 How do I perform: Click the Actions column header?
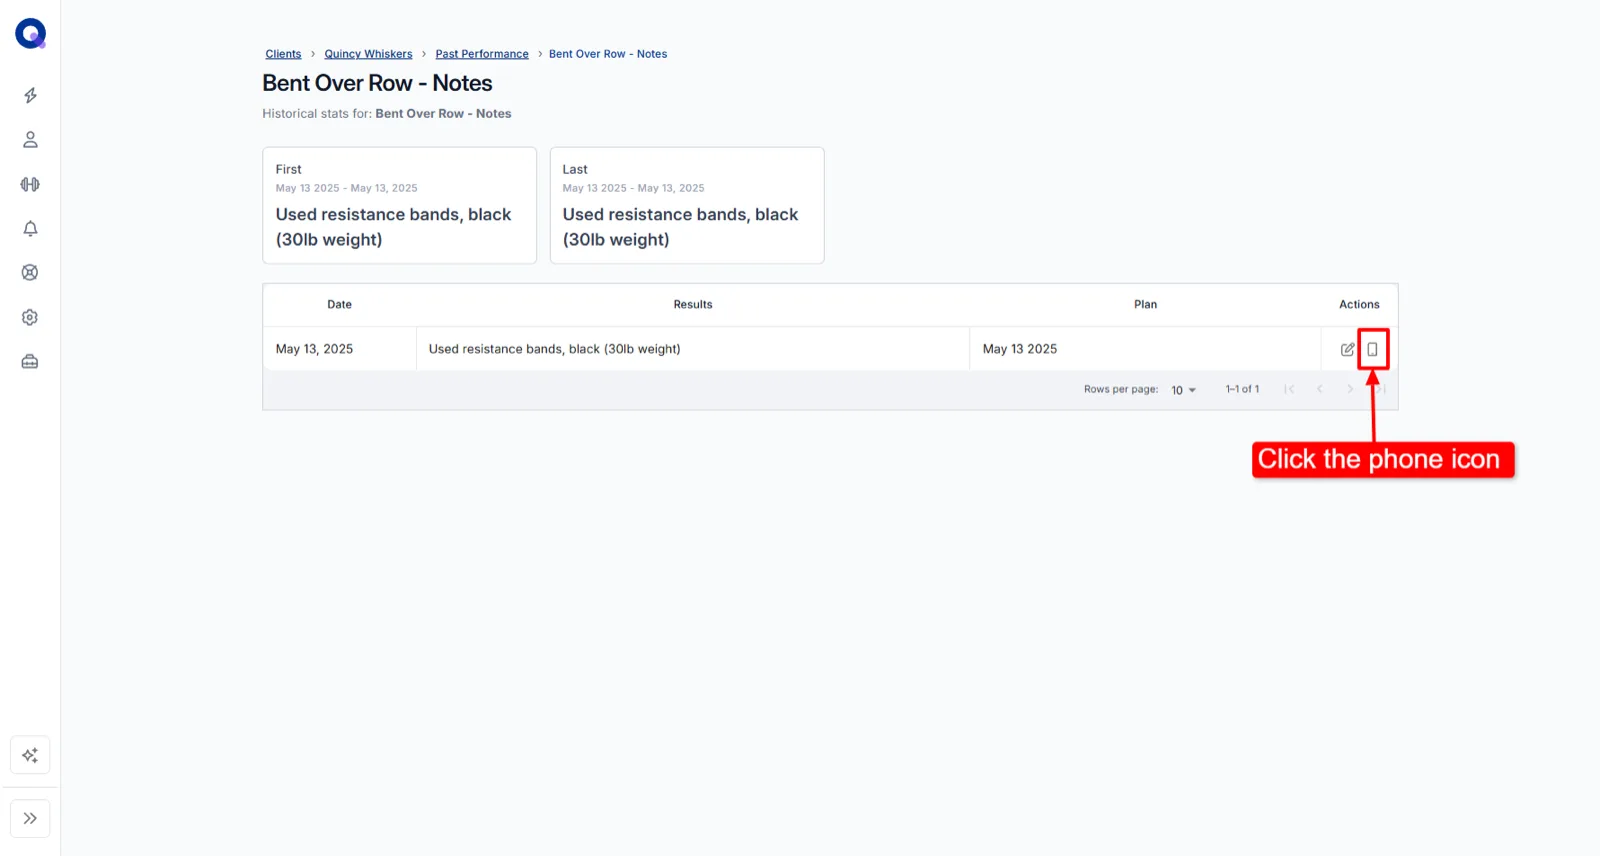[1359, 304]
